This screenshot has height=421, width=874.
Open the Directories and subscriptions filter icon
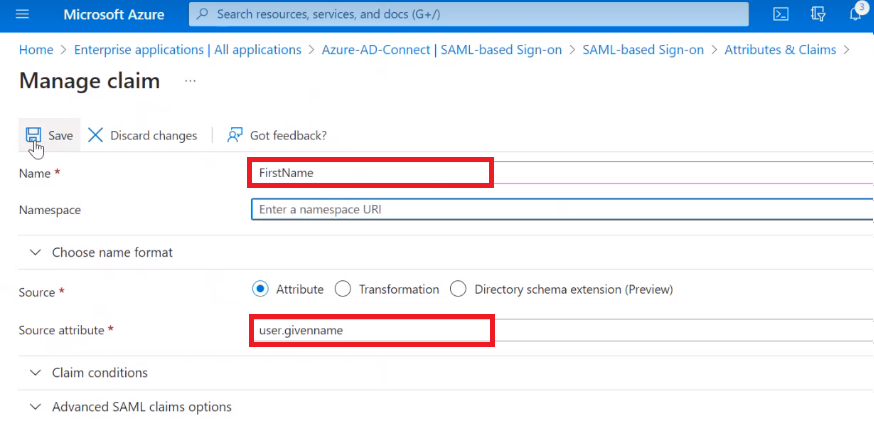coord(819,15)
